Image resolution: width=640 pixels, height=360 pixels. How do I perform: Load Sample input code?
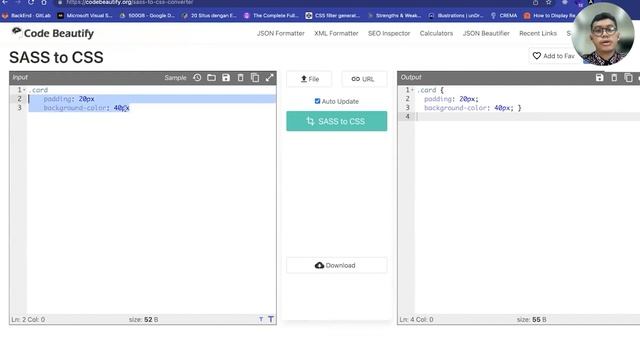(176, 78)
